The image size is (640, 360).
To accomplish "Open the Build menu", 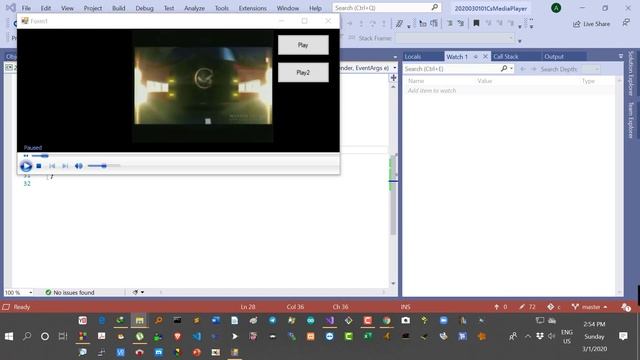I will click(119, 8).
